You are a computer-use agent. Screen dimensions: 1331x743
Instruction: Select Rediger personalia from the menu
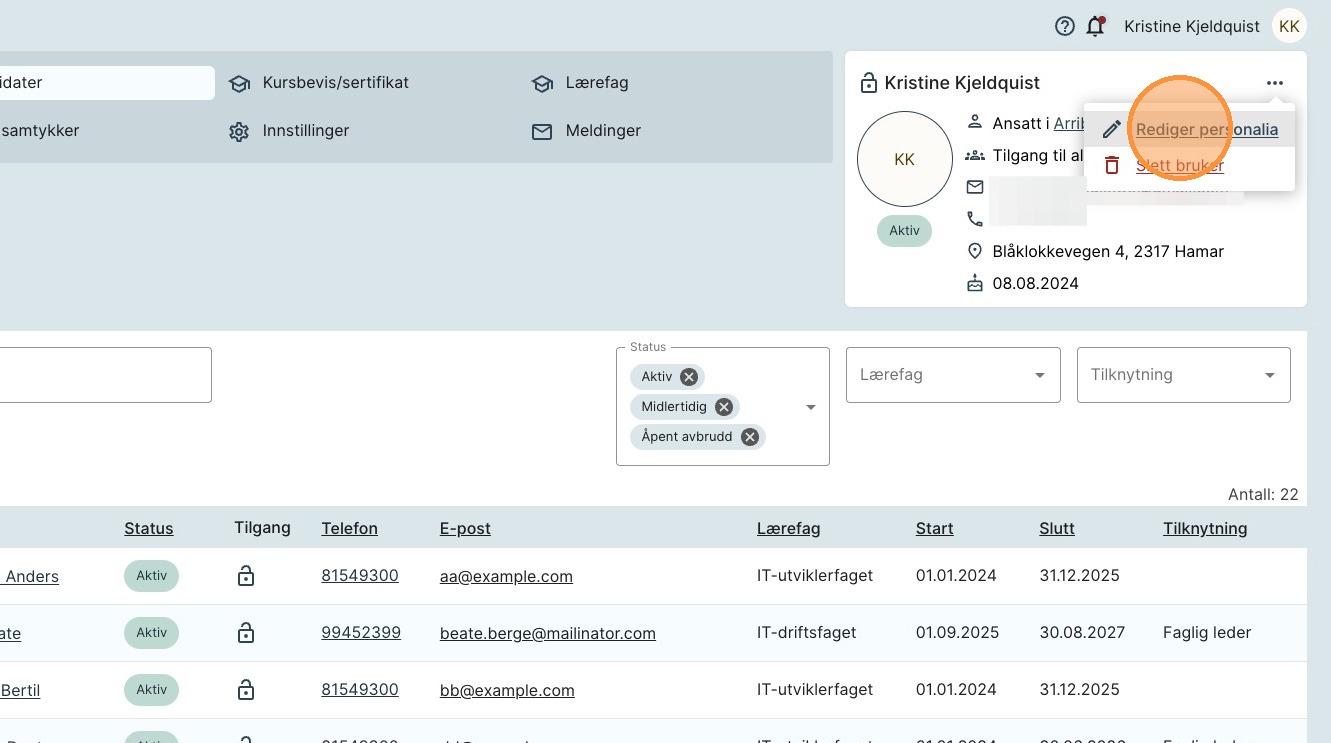tap(1206, 130)
